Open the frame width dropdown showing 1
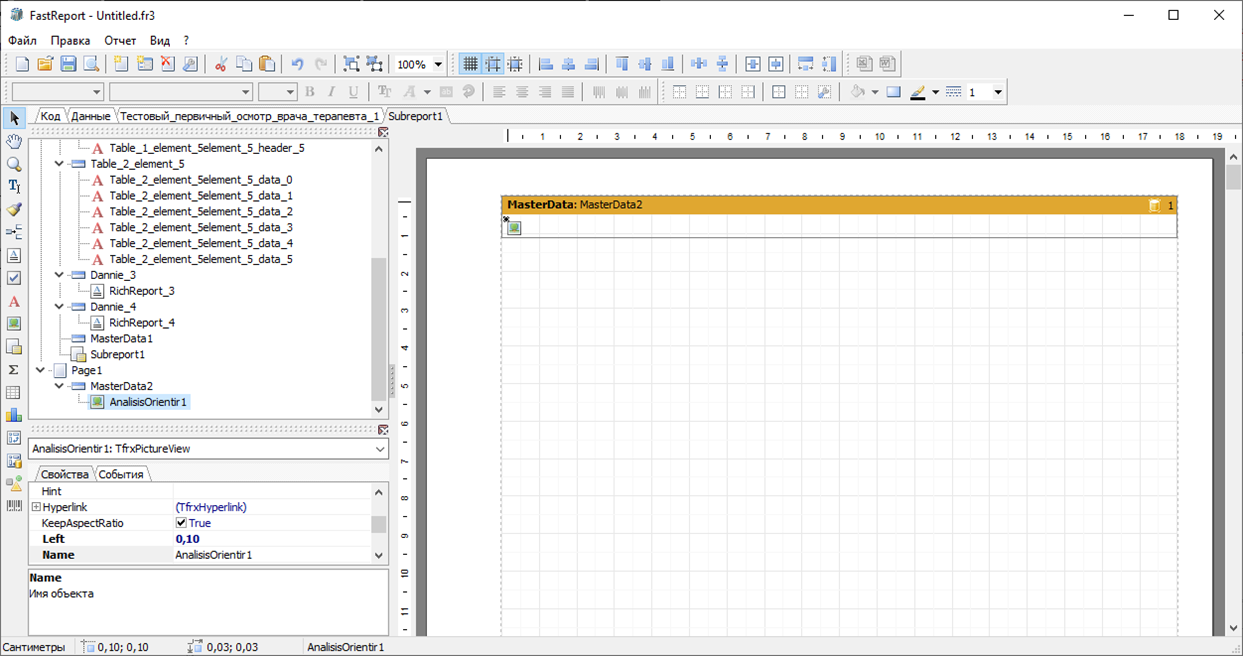This screenshot has width=1243, height=656. (998, 92)
